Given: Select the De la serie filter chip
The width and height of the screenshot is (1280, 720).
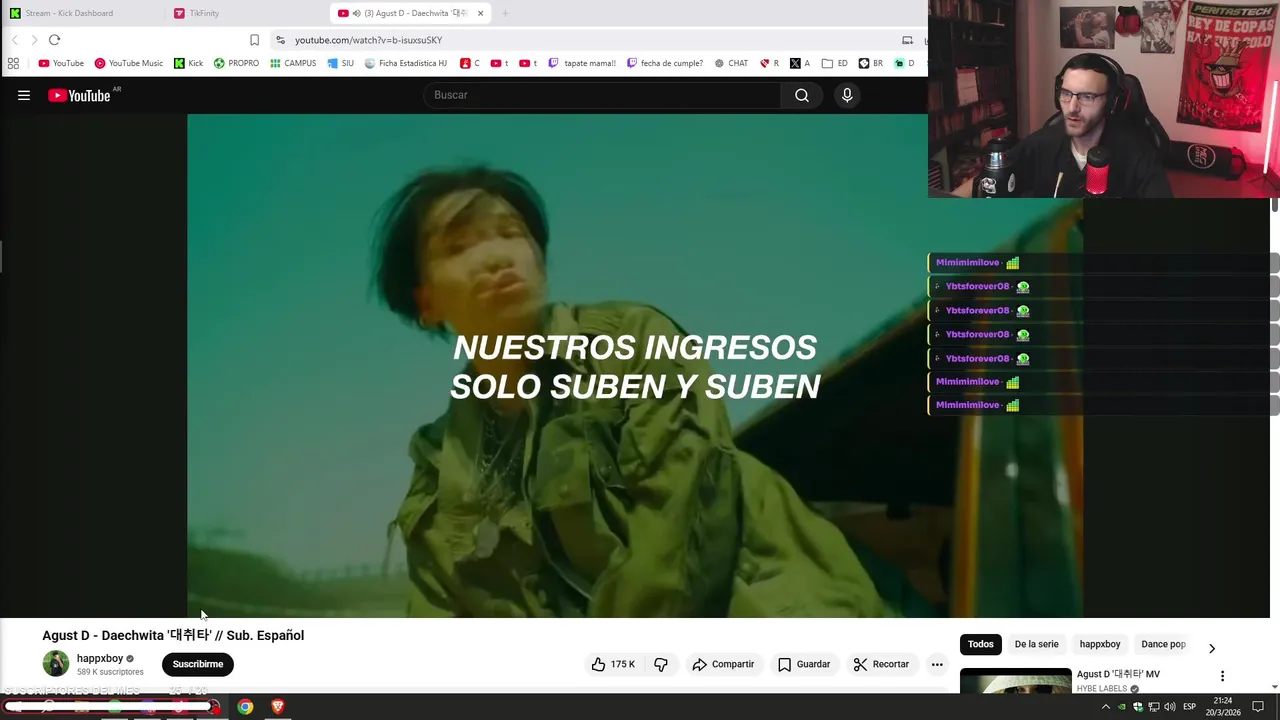Looking at the screenshot, I should click(1036, 644).
